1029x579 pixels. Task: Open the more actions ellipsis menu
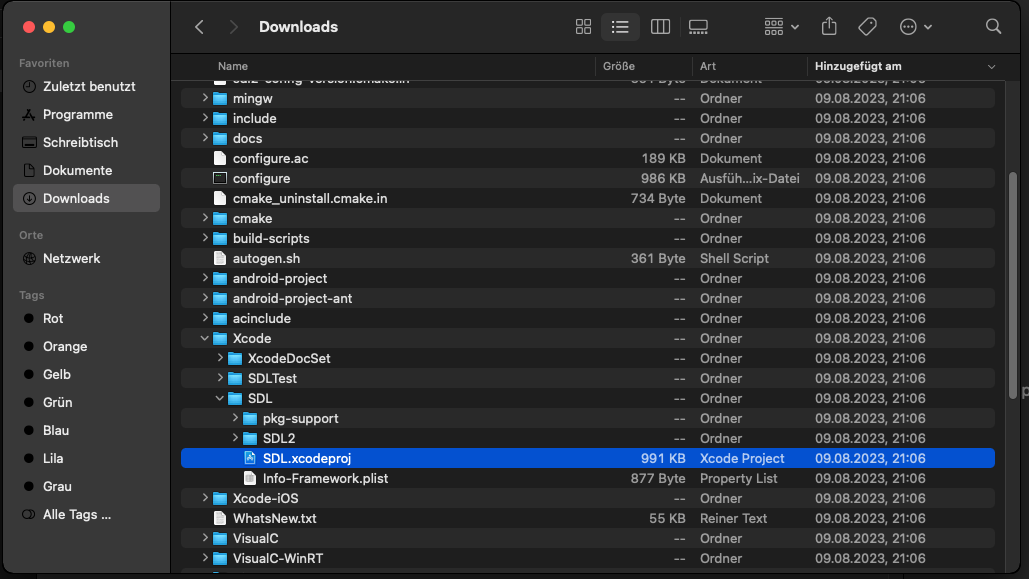tap(915, 27)
